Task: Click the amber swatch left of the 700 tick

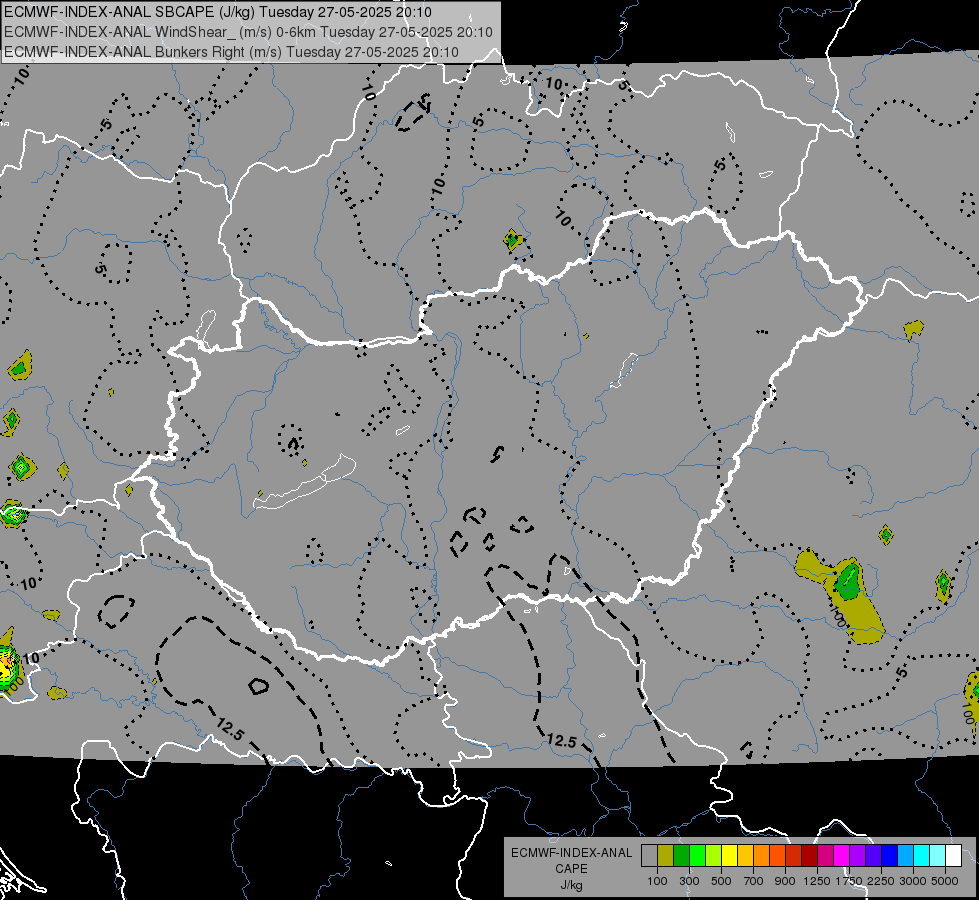Action: (x=745, y=856)
